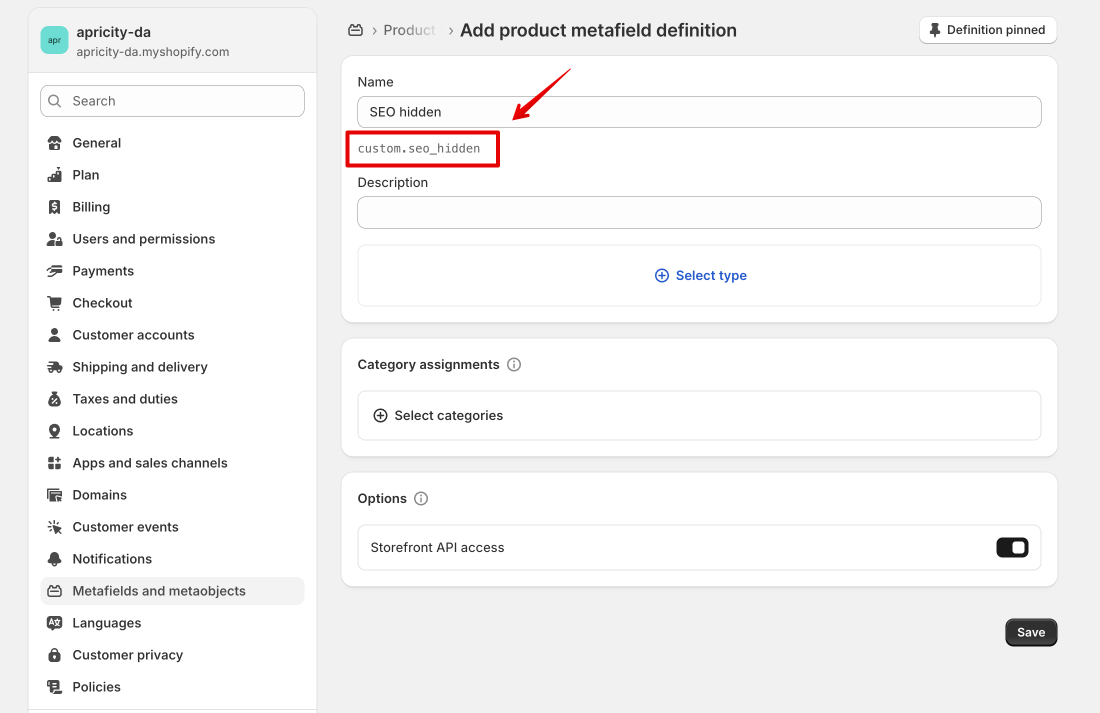This screenshot has height=713, width=1100.
Task: Toggle the Definition pinned button
Action: 987,30
